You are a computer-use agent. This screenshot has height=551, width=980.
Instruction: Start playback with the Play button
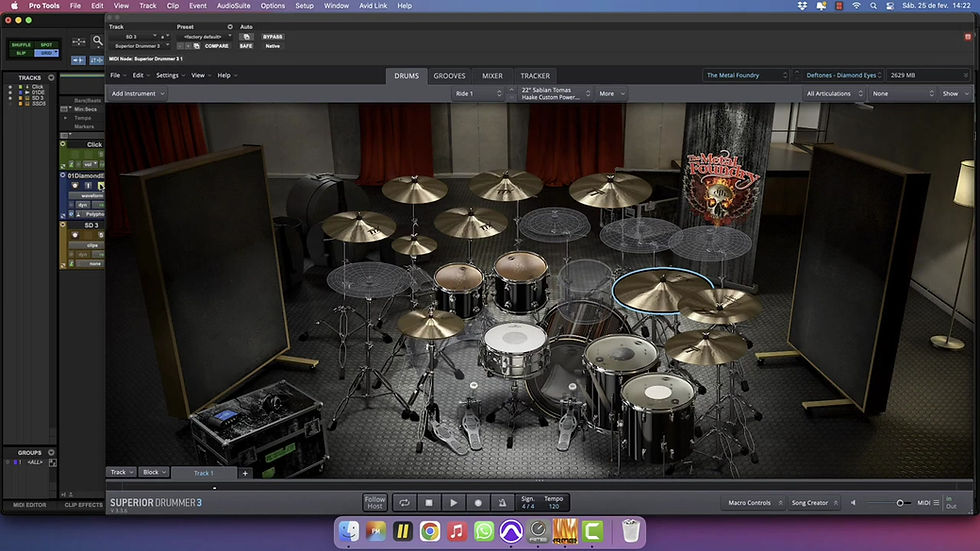454,502
